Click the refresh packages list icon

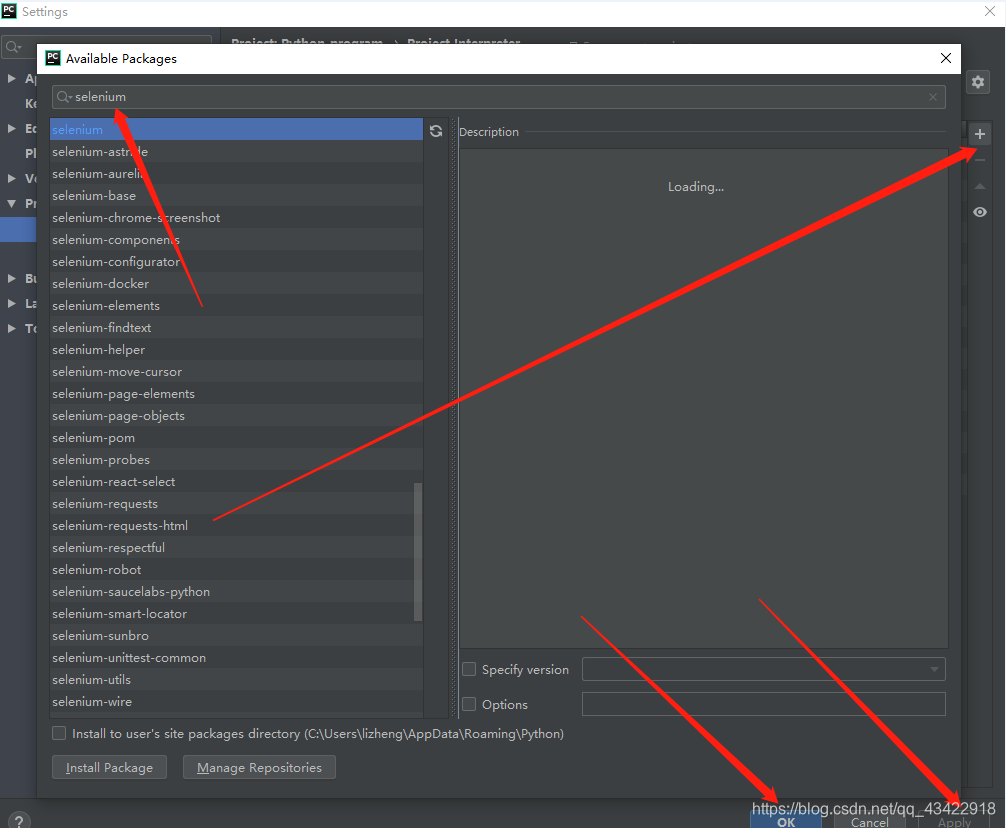click(436, 131)
